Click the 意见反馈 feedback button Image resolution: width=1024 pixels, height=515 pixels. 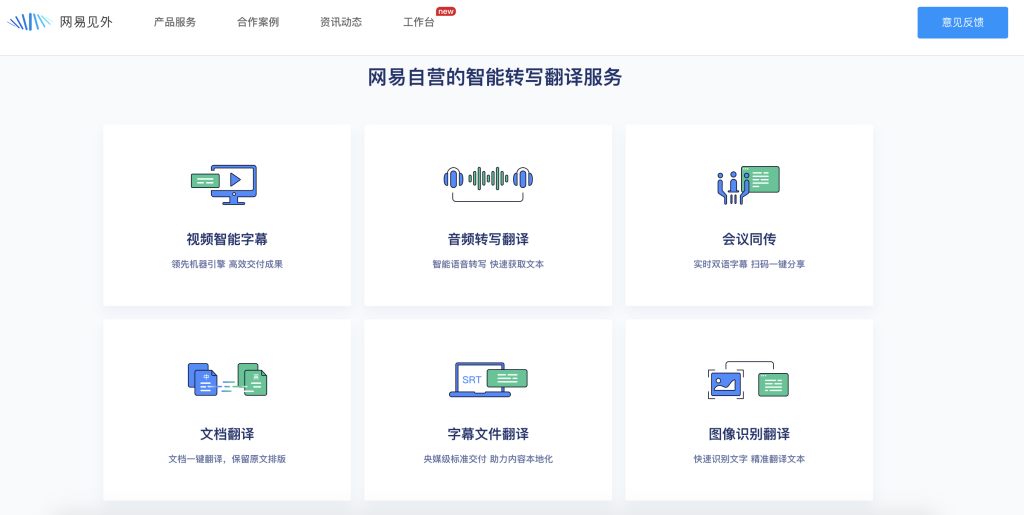[x=963, y=23]
